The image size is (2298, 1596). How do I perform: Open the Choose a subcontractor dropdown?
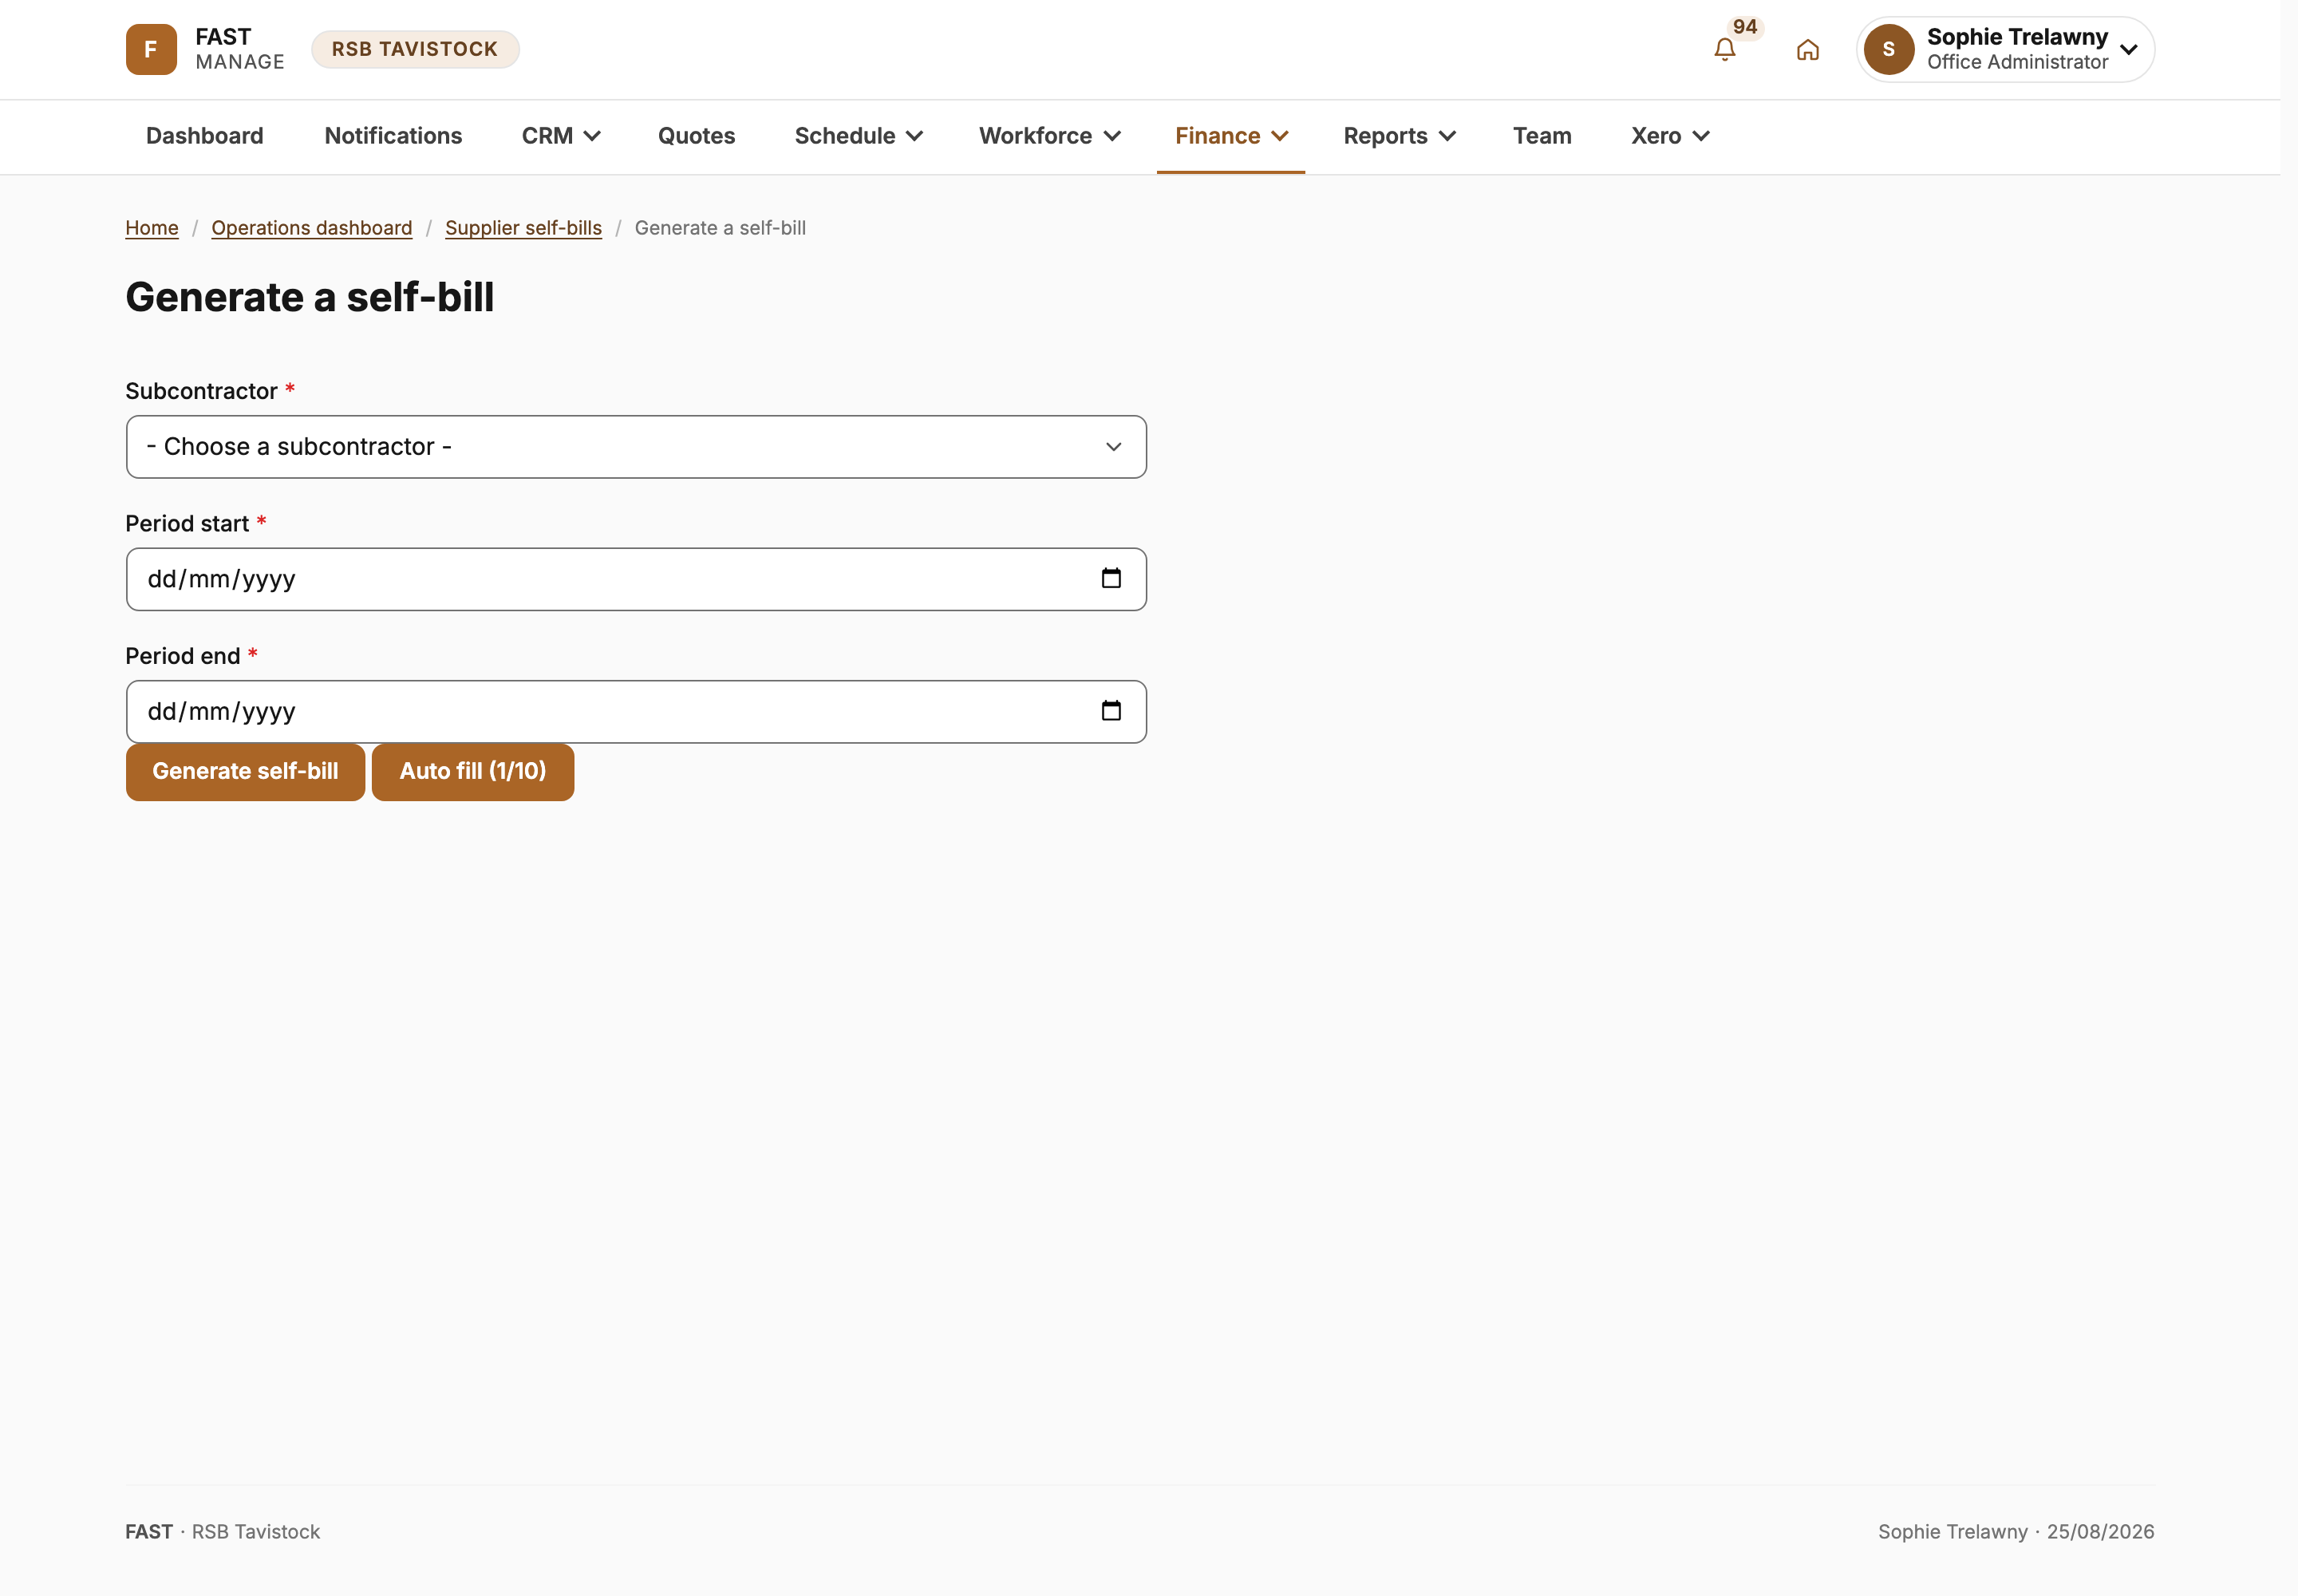[x=636, y=446]
